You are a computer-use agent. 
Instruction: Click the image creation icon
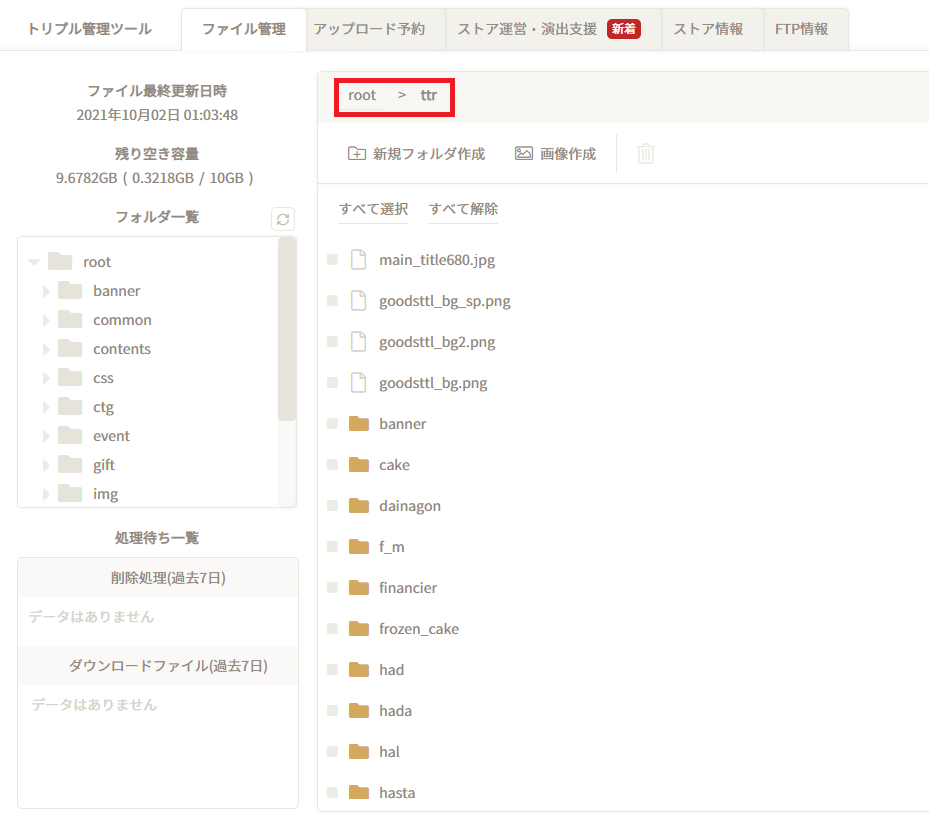(524, 154)
